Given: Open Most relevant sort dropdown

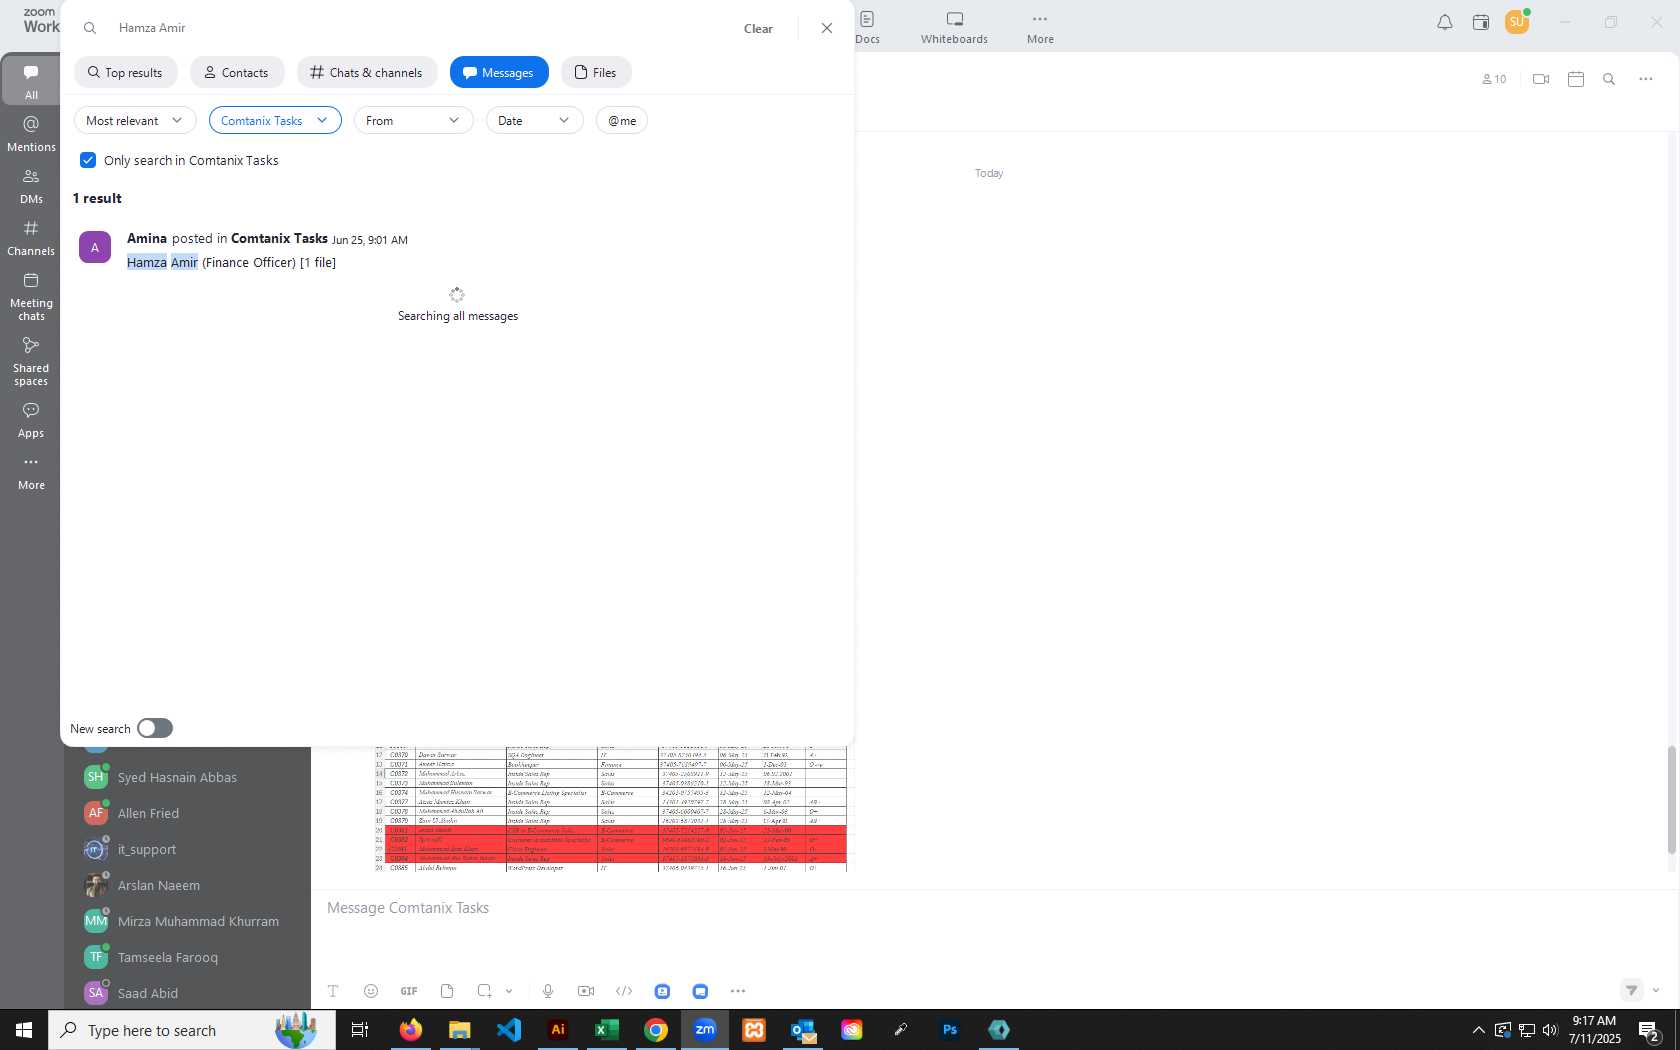Looking at the screenshot, I should pyautogui.click(x=135, y=120).
